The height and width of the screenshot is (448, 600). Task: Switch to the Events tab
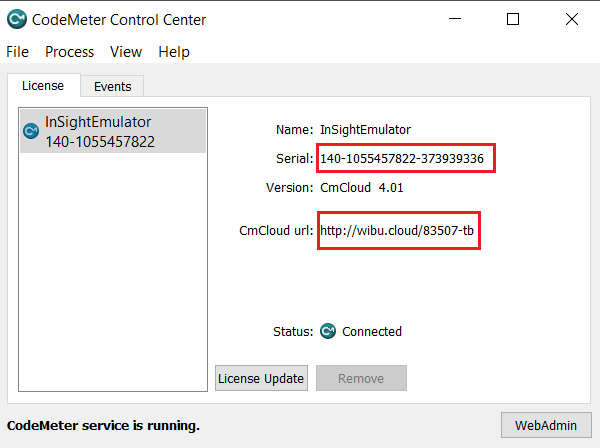pos(112,87)
